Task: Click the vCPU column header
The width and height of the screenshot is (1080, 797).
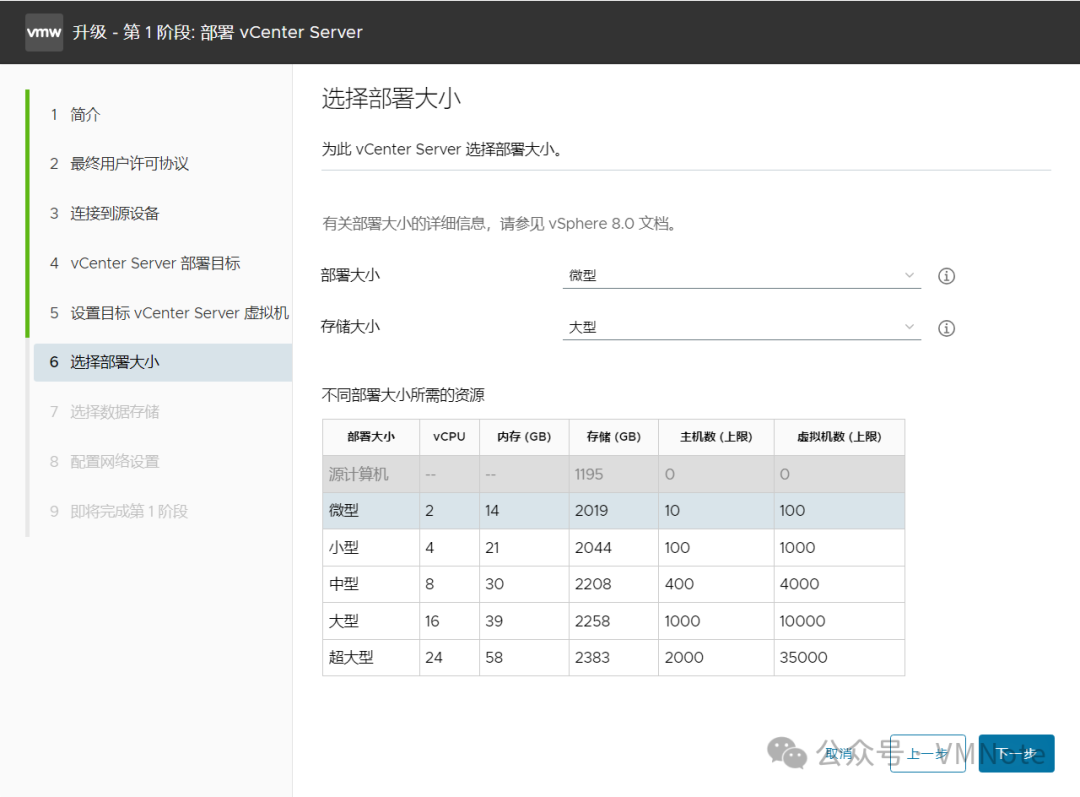Action: point(449,437)
